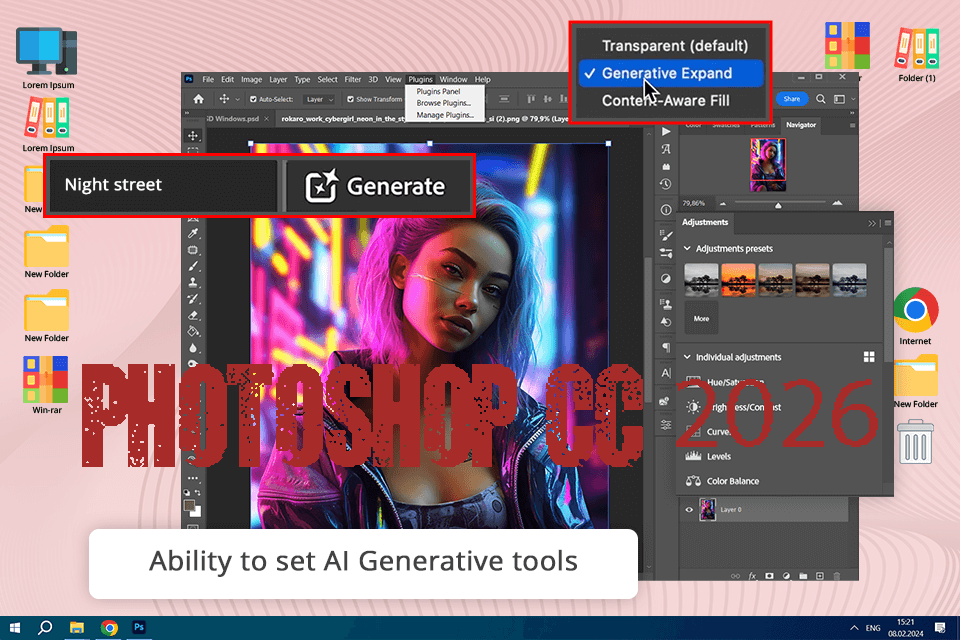Click the Generate button
Screen dimensions: 960x640
(x=377, y=186)
